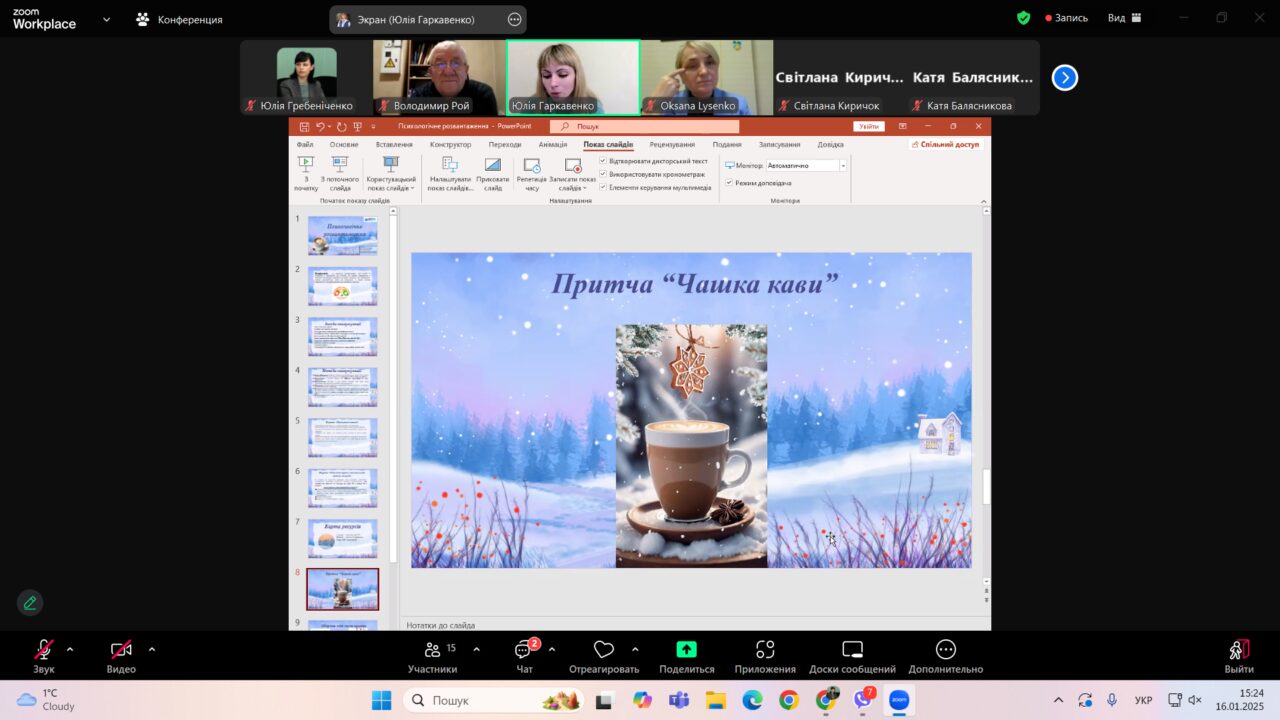Click the blue next-participants arrow
Viewport: 1280px width, 720px height.
1065,77
